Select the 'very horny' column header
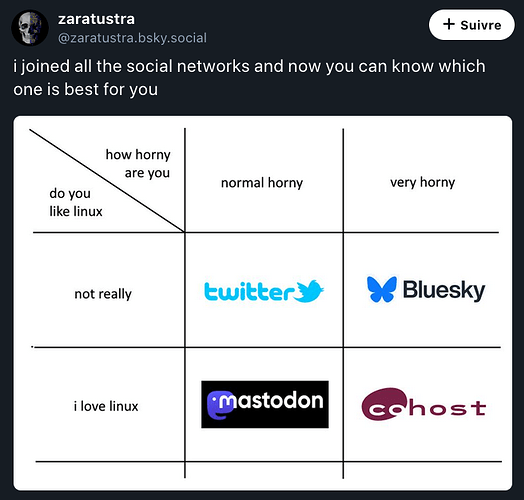Viewport: 524px width, 500px height. [422, 182]
